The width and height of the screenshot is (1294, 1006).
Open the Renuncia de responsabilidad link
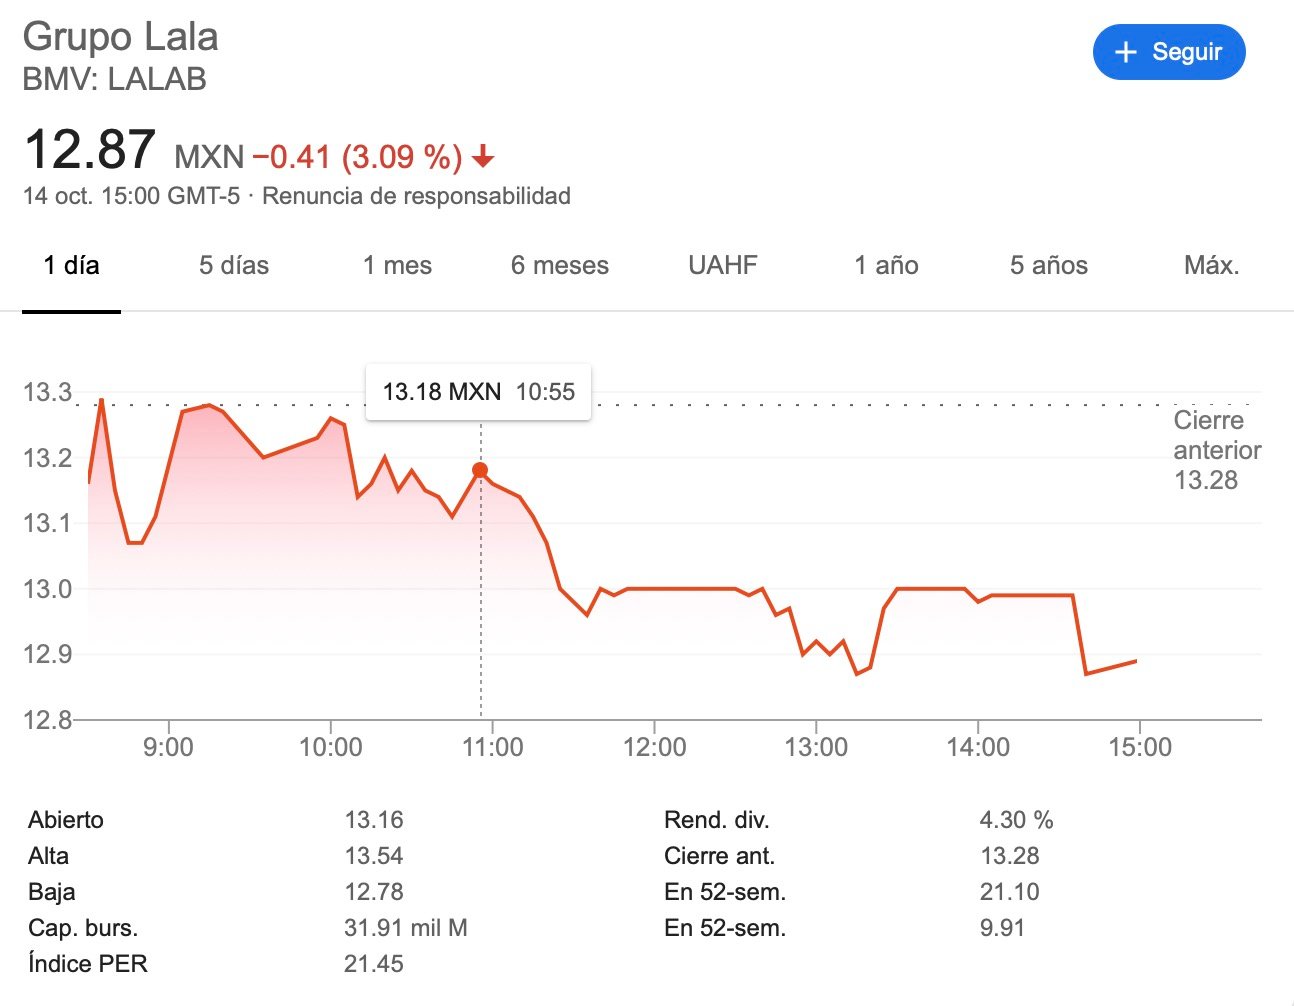click(x=416, y=196)
